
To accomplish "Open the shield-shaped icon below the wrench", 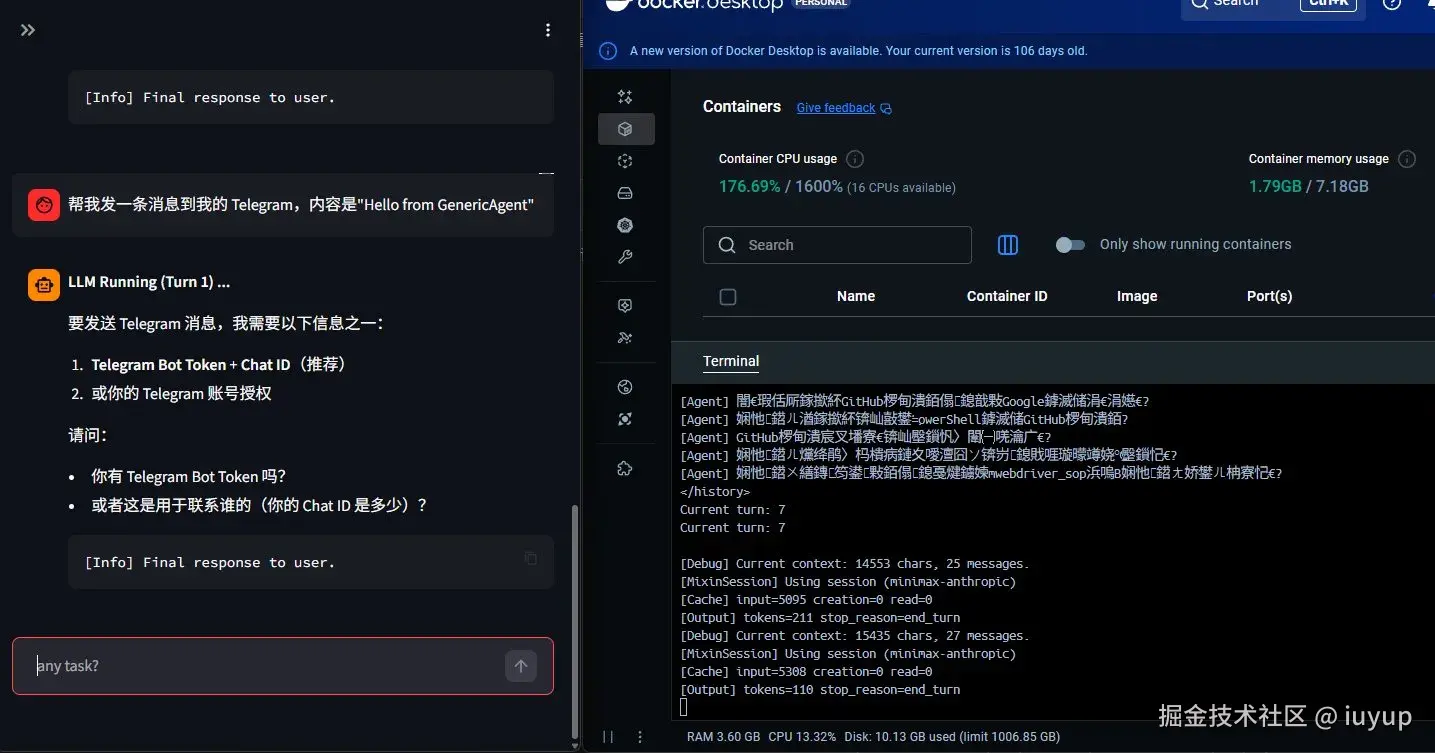I will 625,306.
